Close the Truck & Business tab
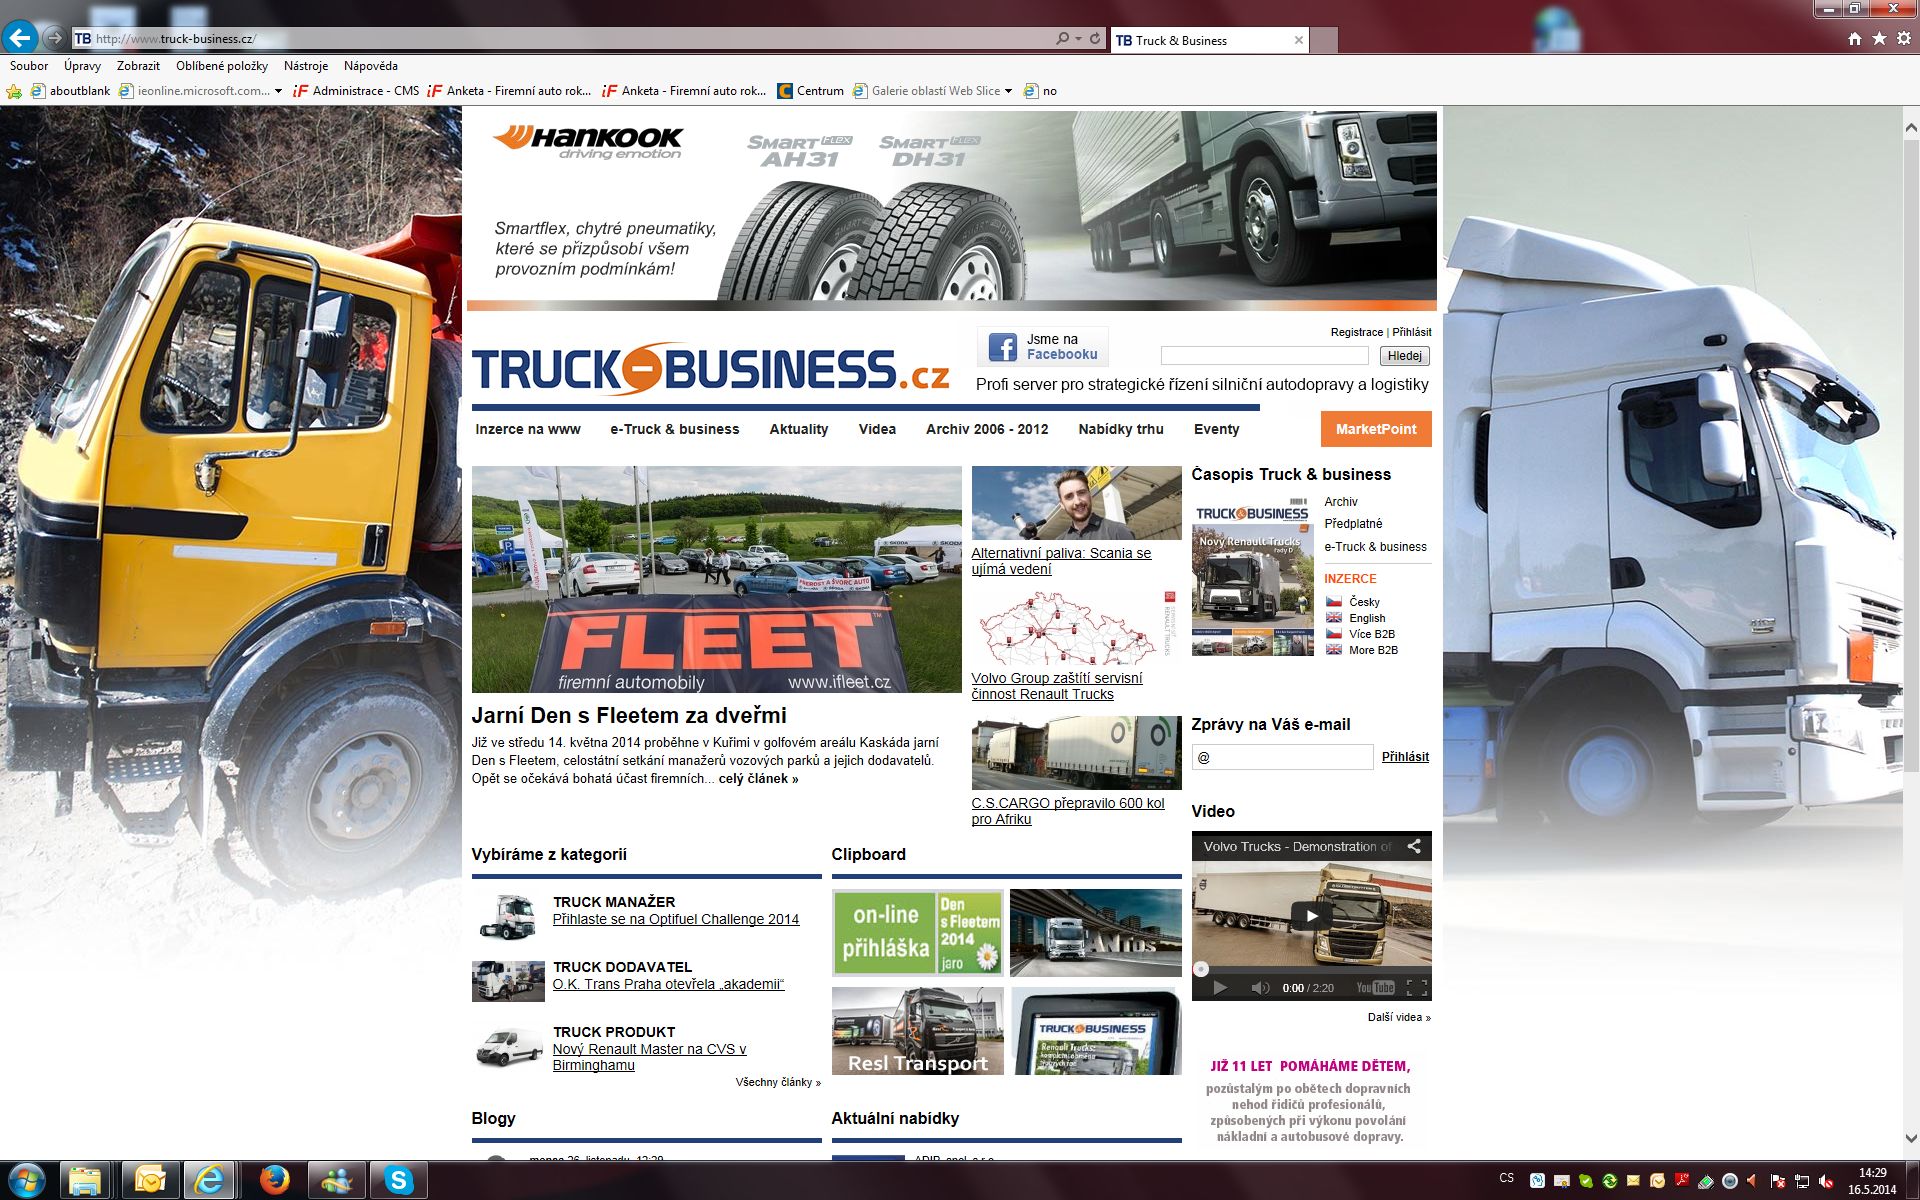 (1298, 40)
